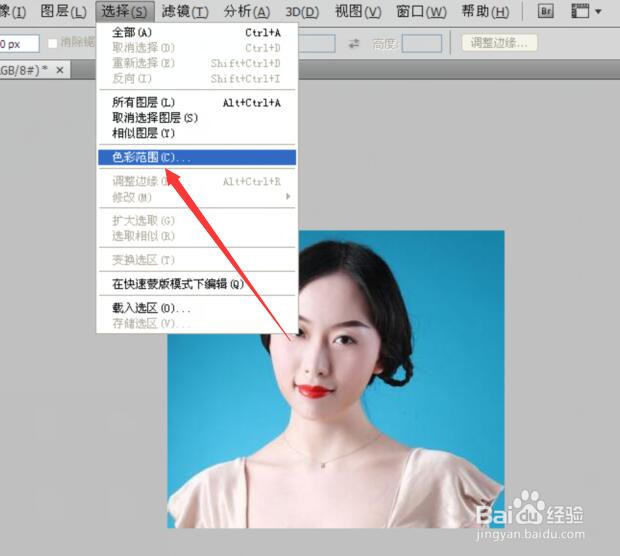The height and width of the screenshot is (556, 620).
Task: Choose 载入选区(O)... menu entry
Action: coord(197,308)
